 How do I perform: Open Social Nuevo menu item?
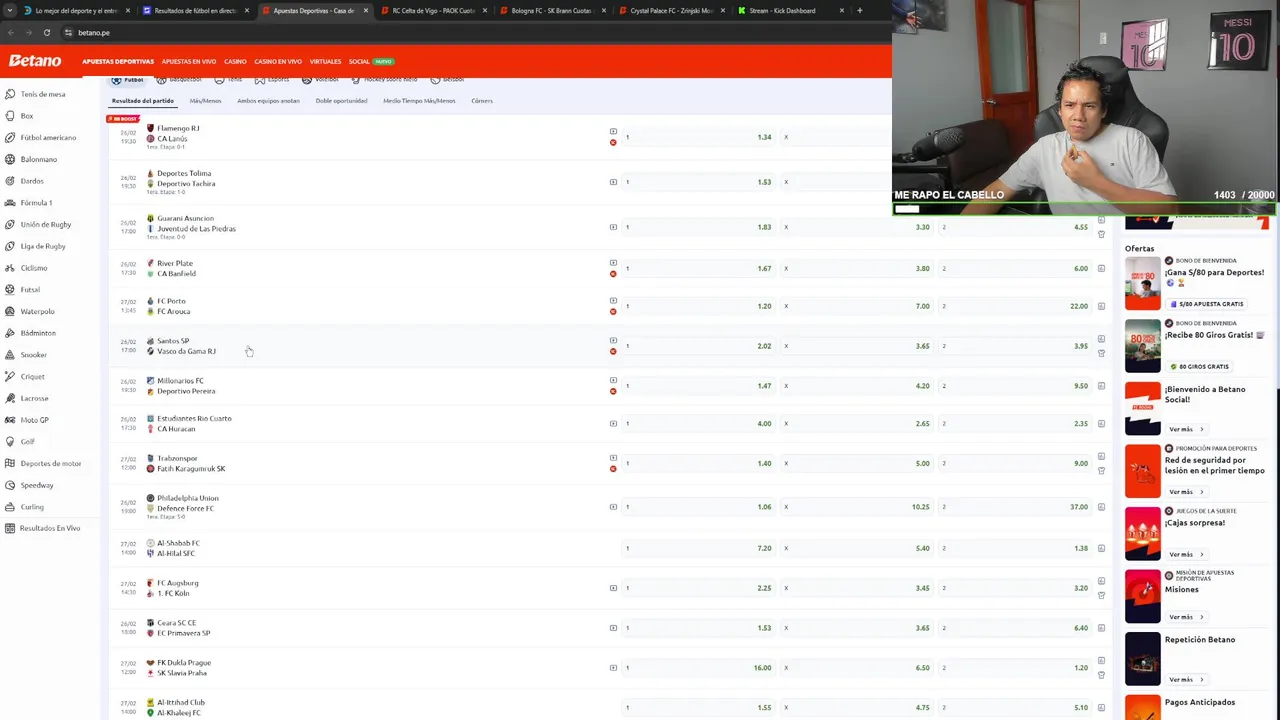(x=371, y=62)
